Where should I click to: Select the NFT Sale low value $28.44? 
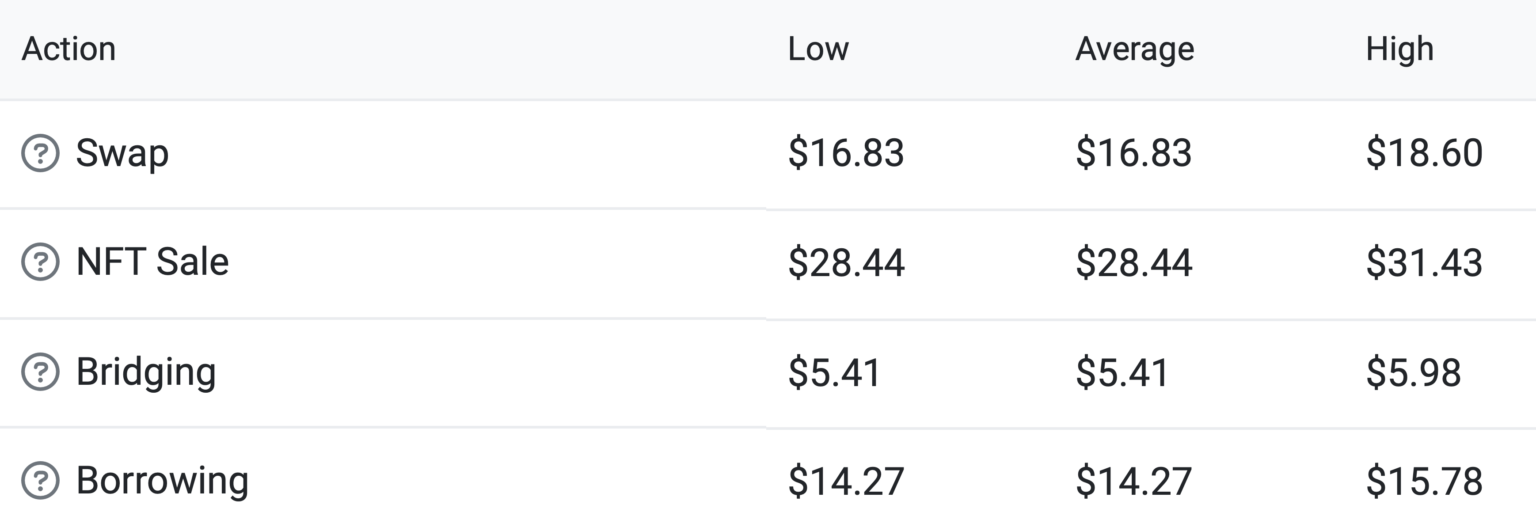coord(846,262)
